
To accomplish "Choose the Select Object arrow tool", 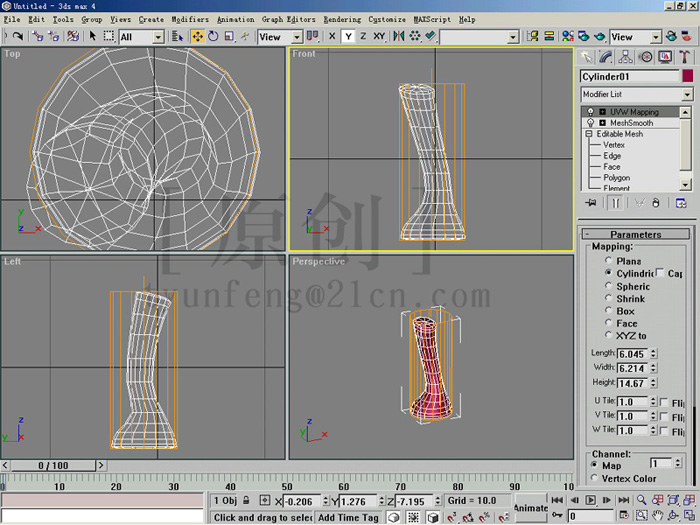I will [92, 36].
